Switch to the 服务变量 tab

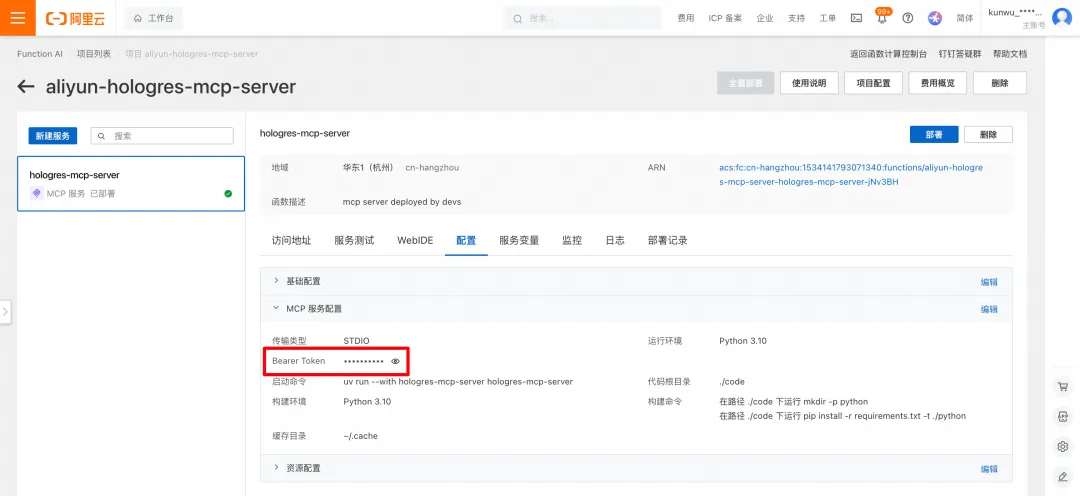pos(519,240)
